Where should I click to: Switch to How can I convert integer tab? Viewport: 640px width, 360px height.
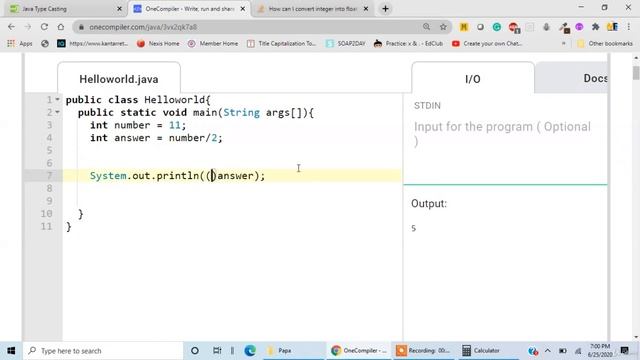pyautogui.click(x=313, y=9)
